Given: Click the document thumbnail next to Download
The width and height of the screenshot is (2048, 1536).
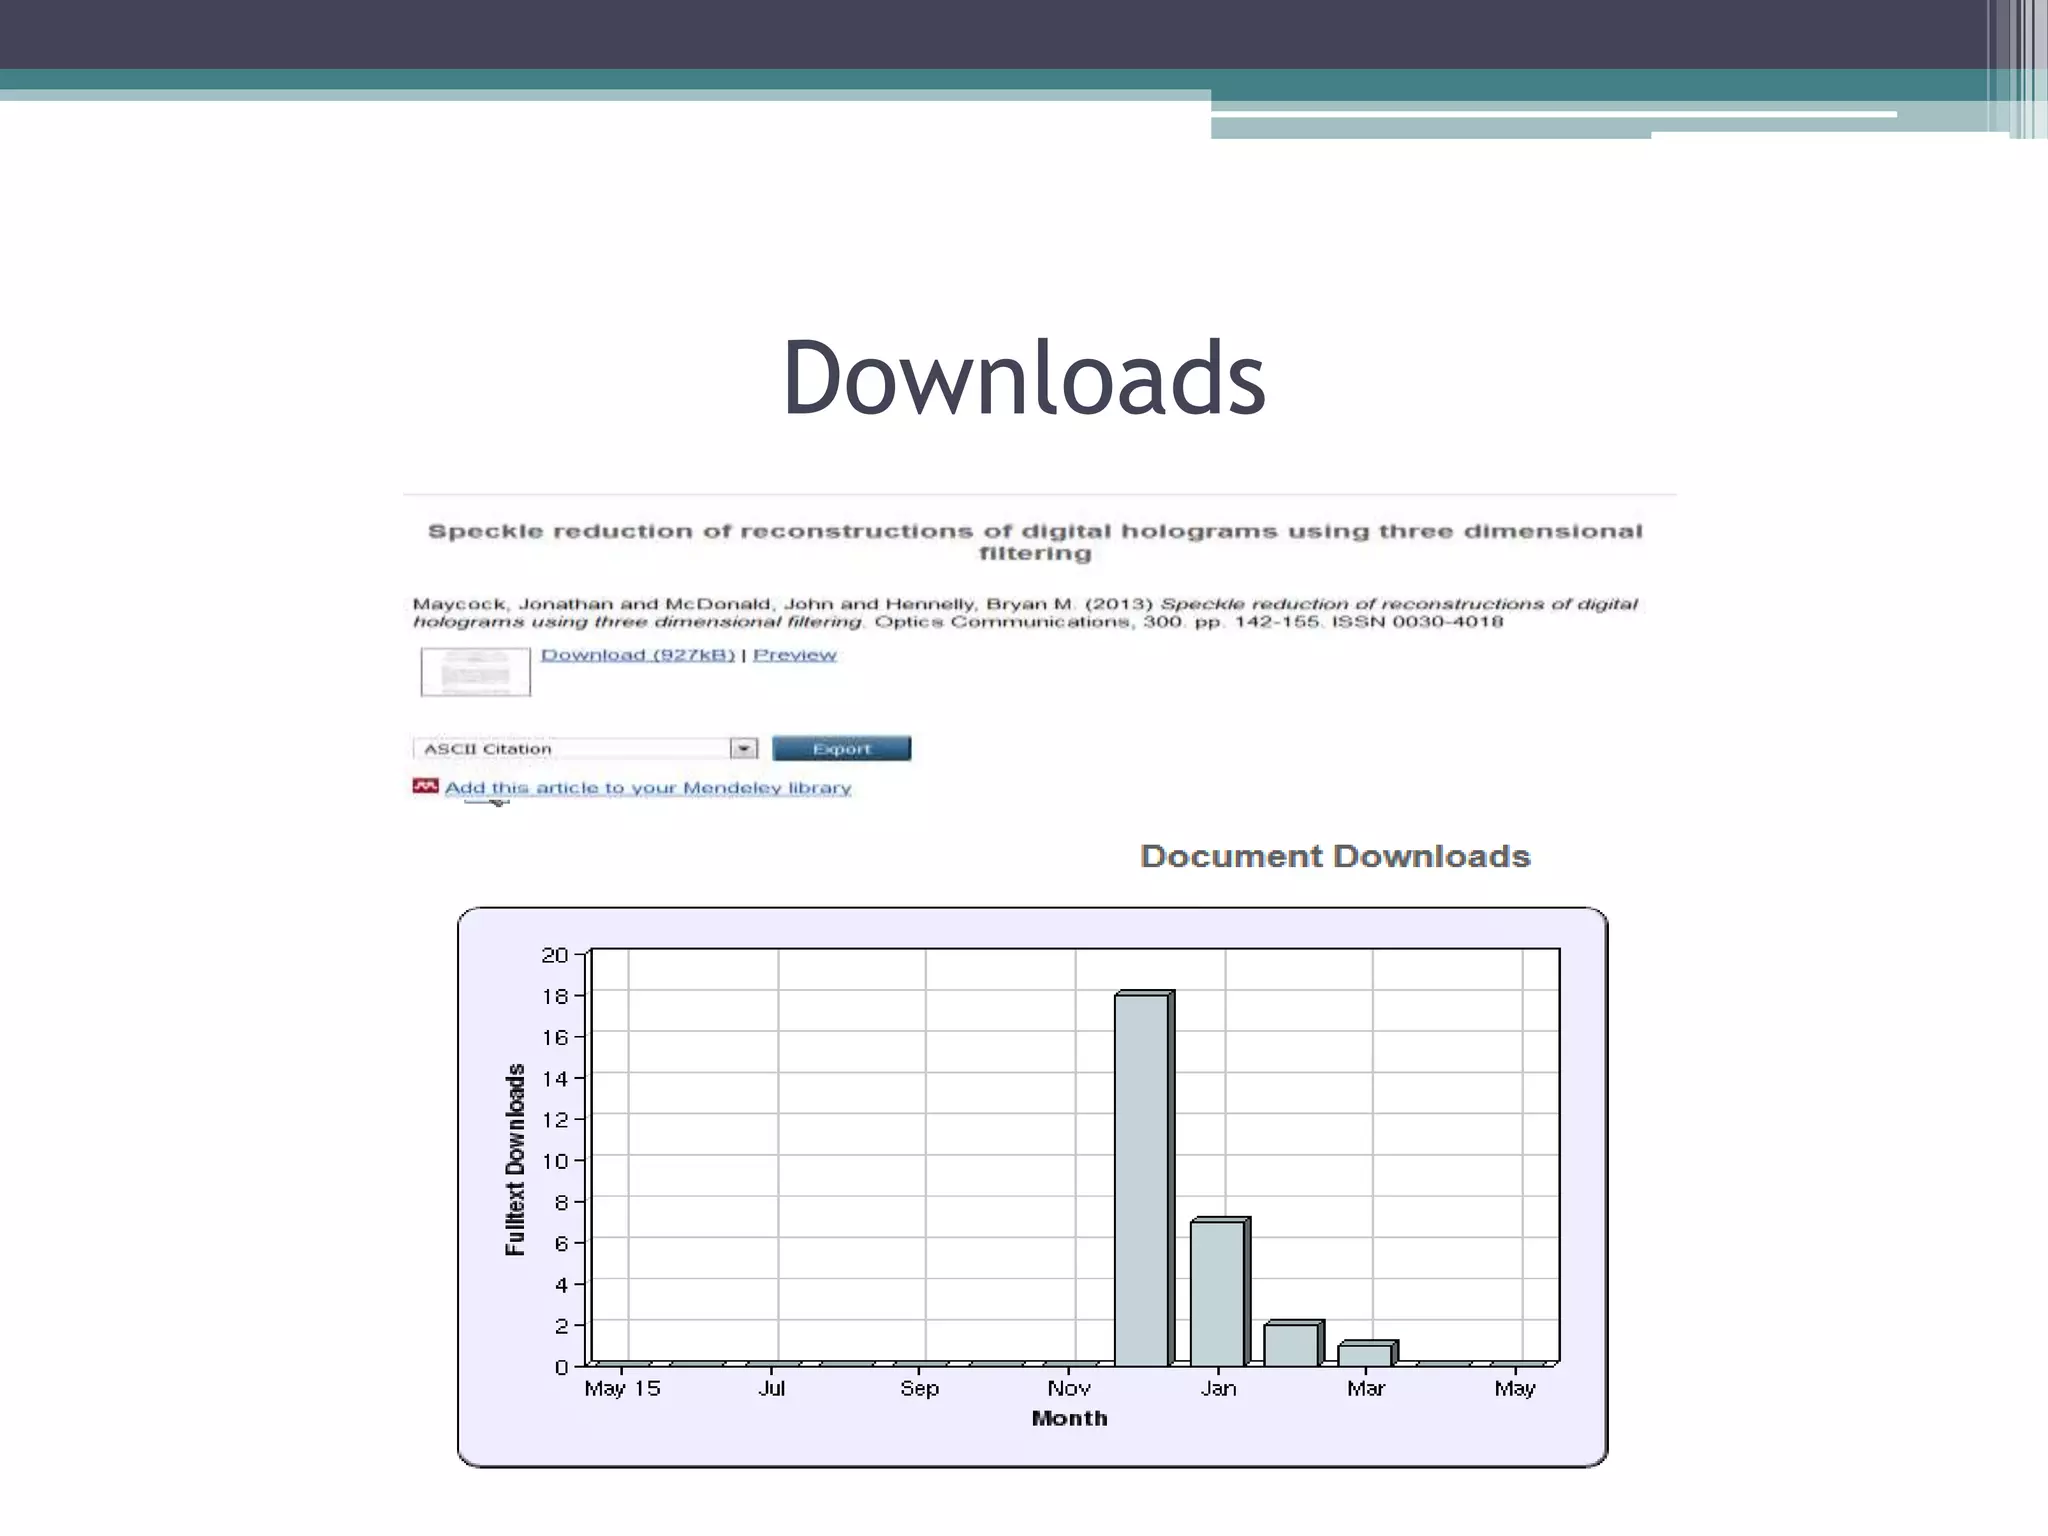Looking at the screenshot, I should coord(476,672).
